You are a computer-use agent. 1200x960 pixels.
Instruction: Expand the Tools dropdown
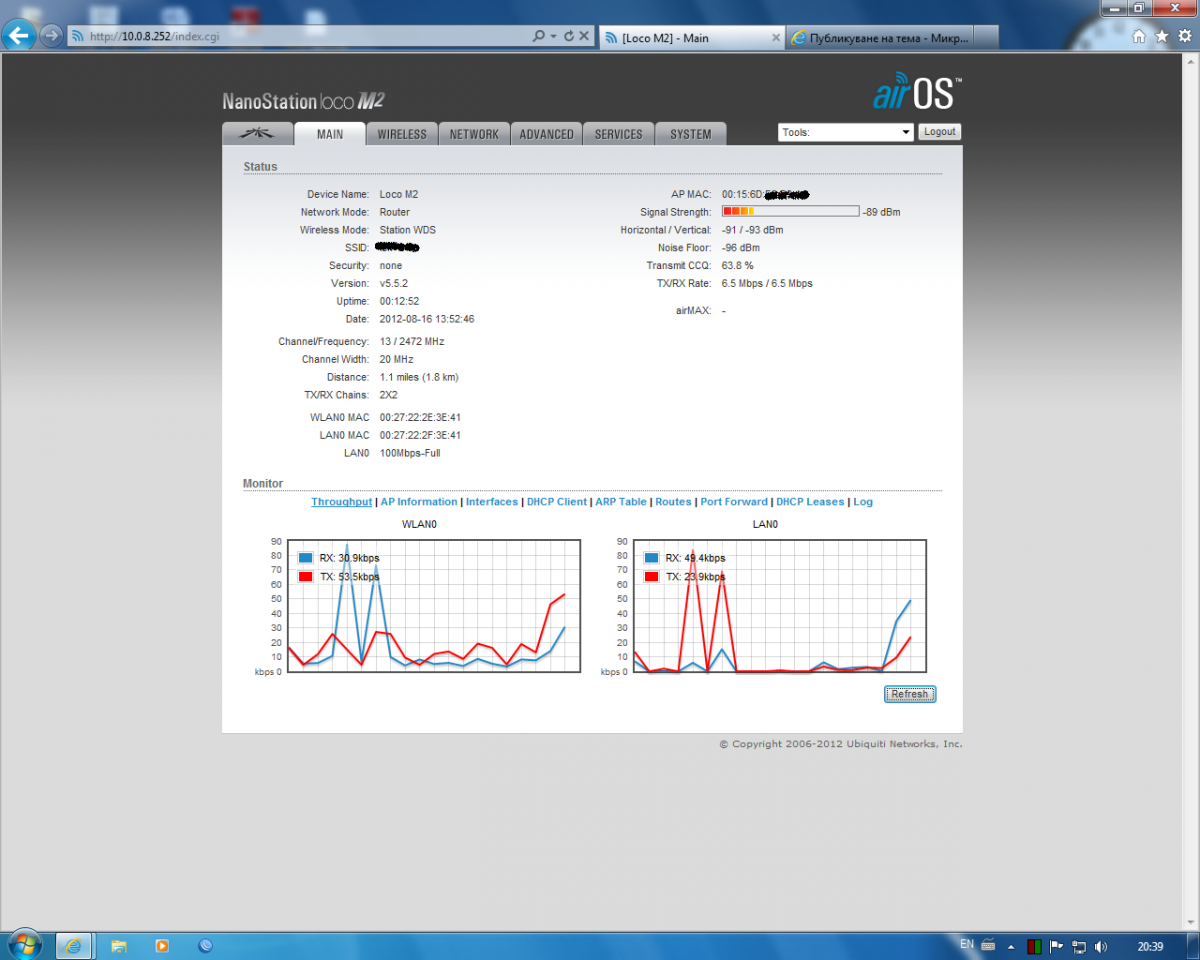(846, 132)
